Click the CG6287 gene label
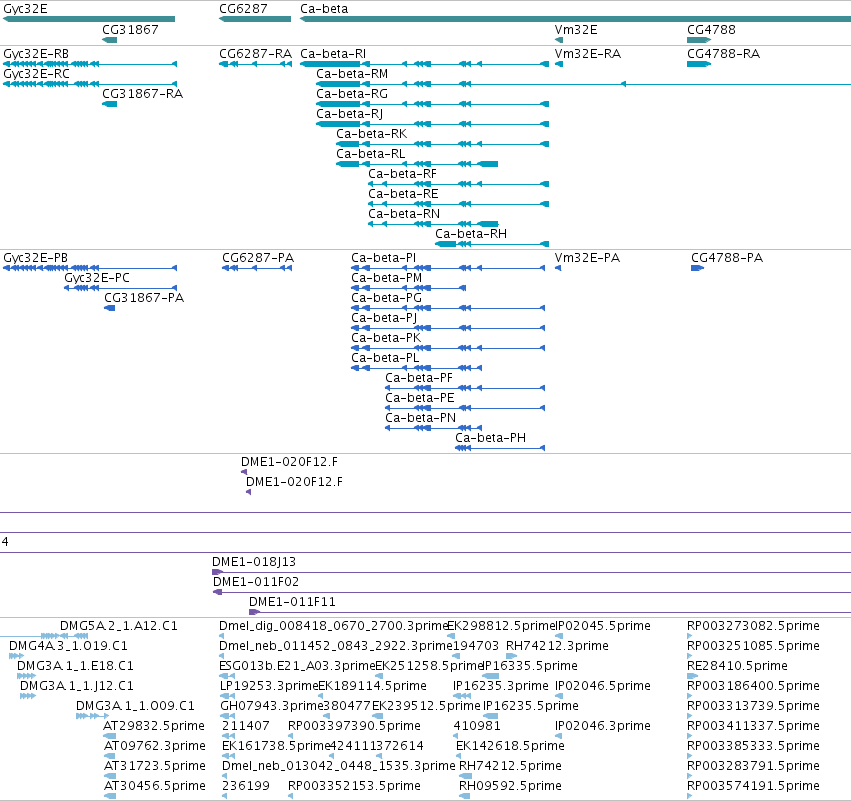The height and width of the screenshot is (801, 851). point(243,9)
